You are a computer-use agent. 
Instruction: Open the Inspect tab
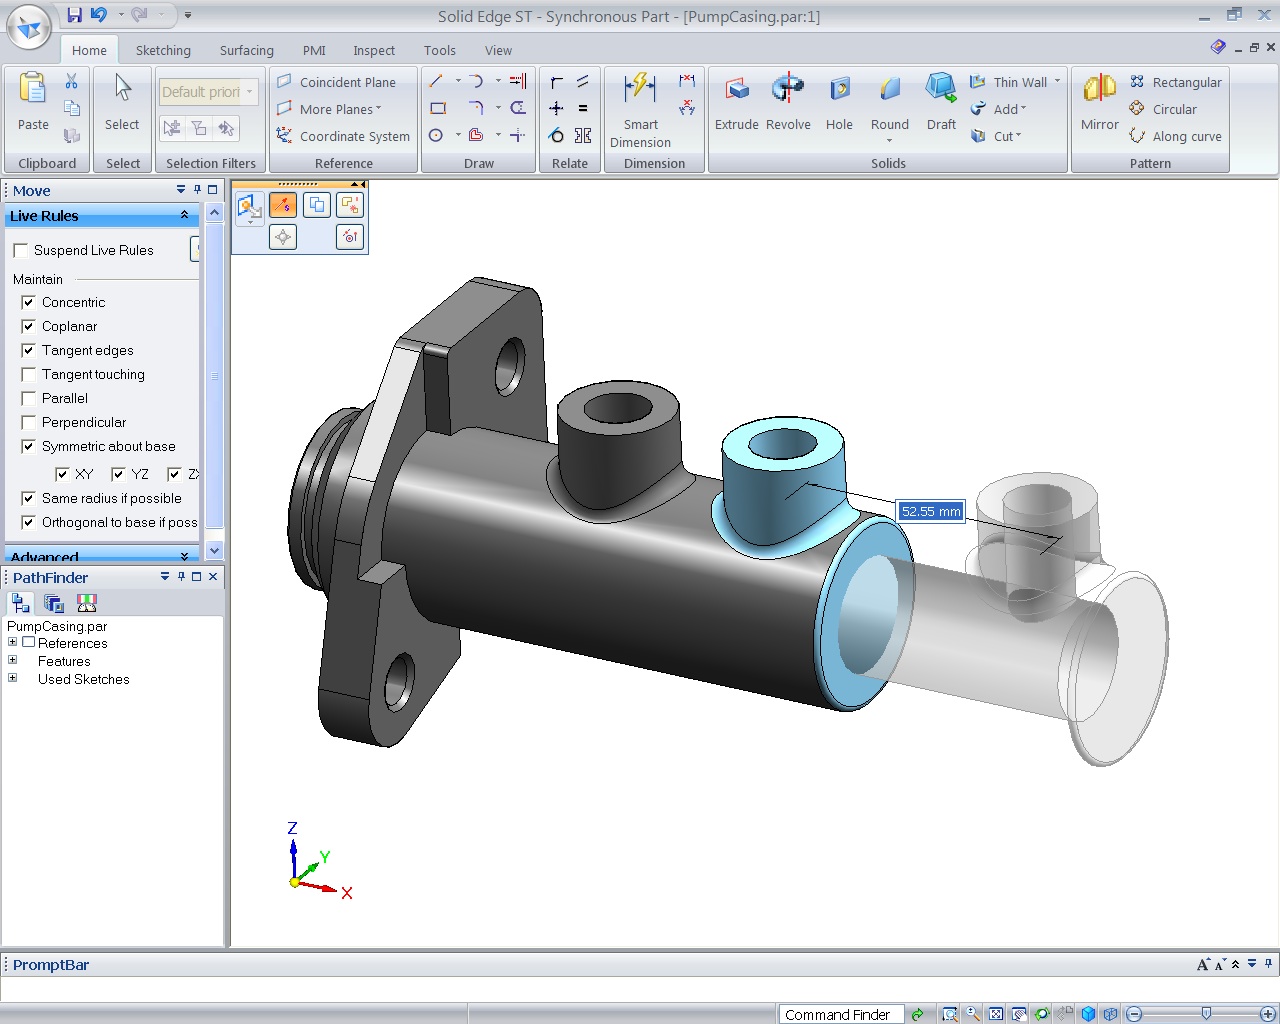point(374,50)
